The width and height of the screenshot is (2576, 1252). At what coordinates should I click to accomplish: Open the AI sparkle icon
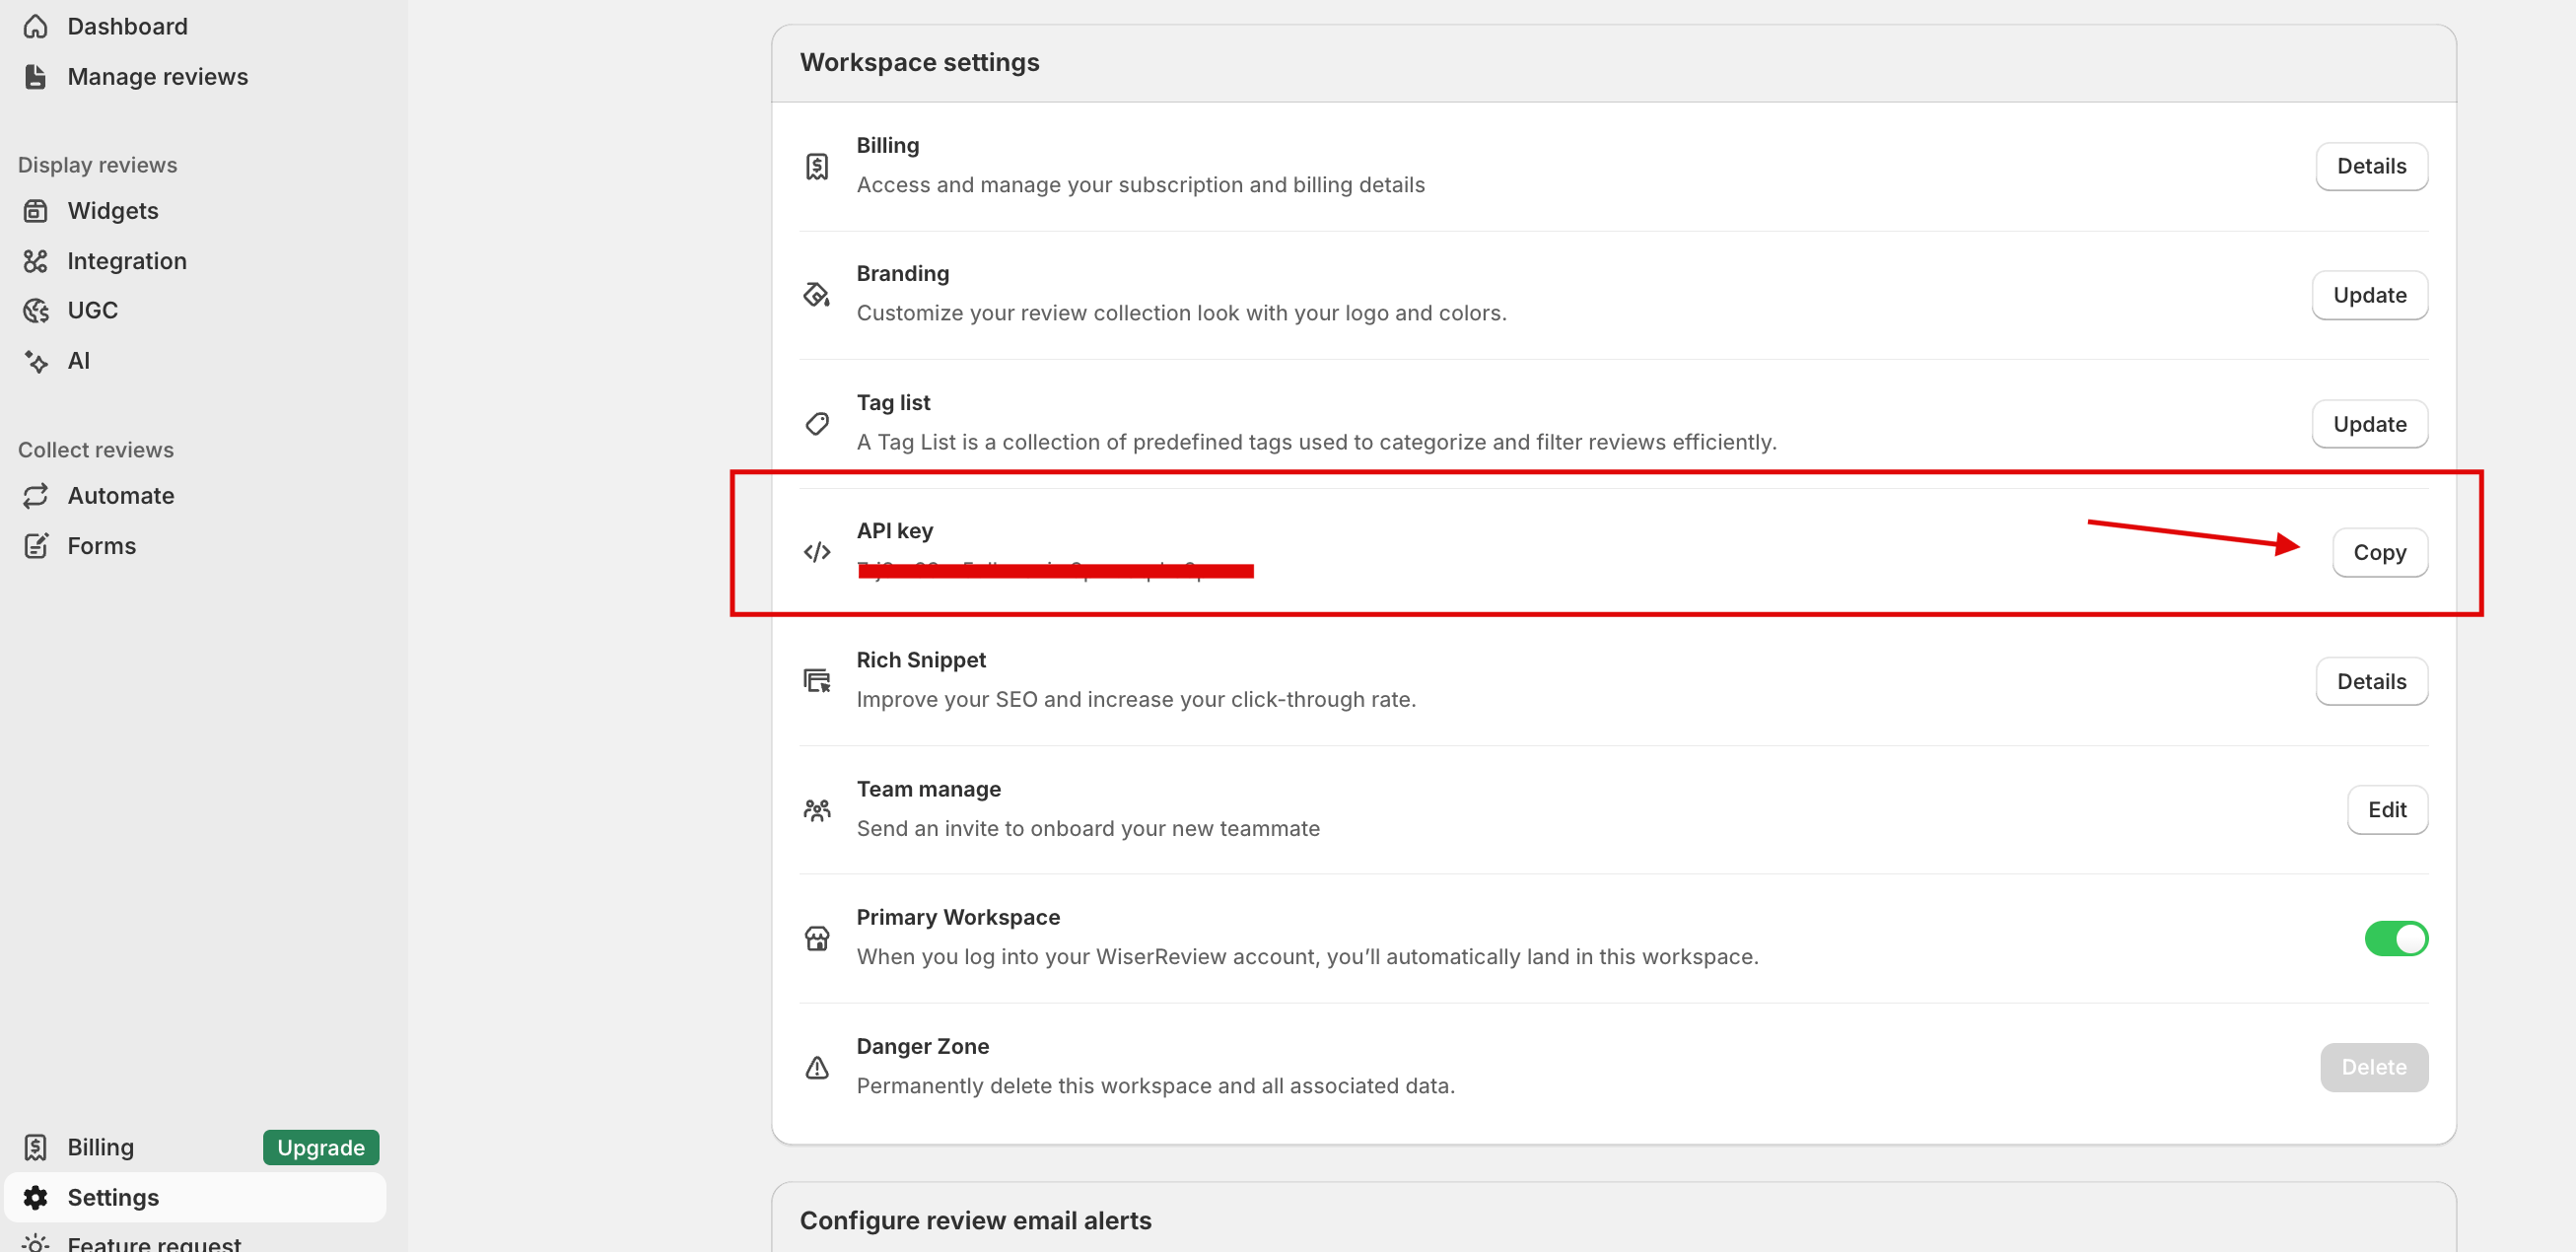pyautogui.click(x=36, y=361)
